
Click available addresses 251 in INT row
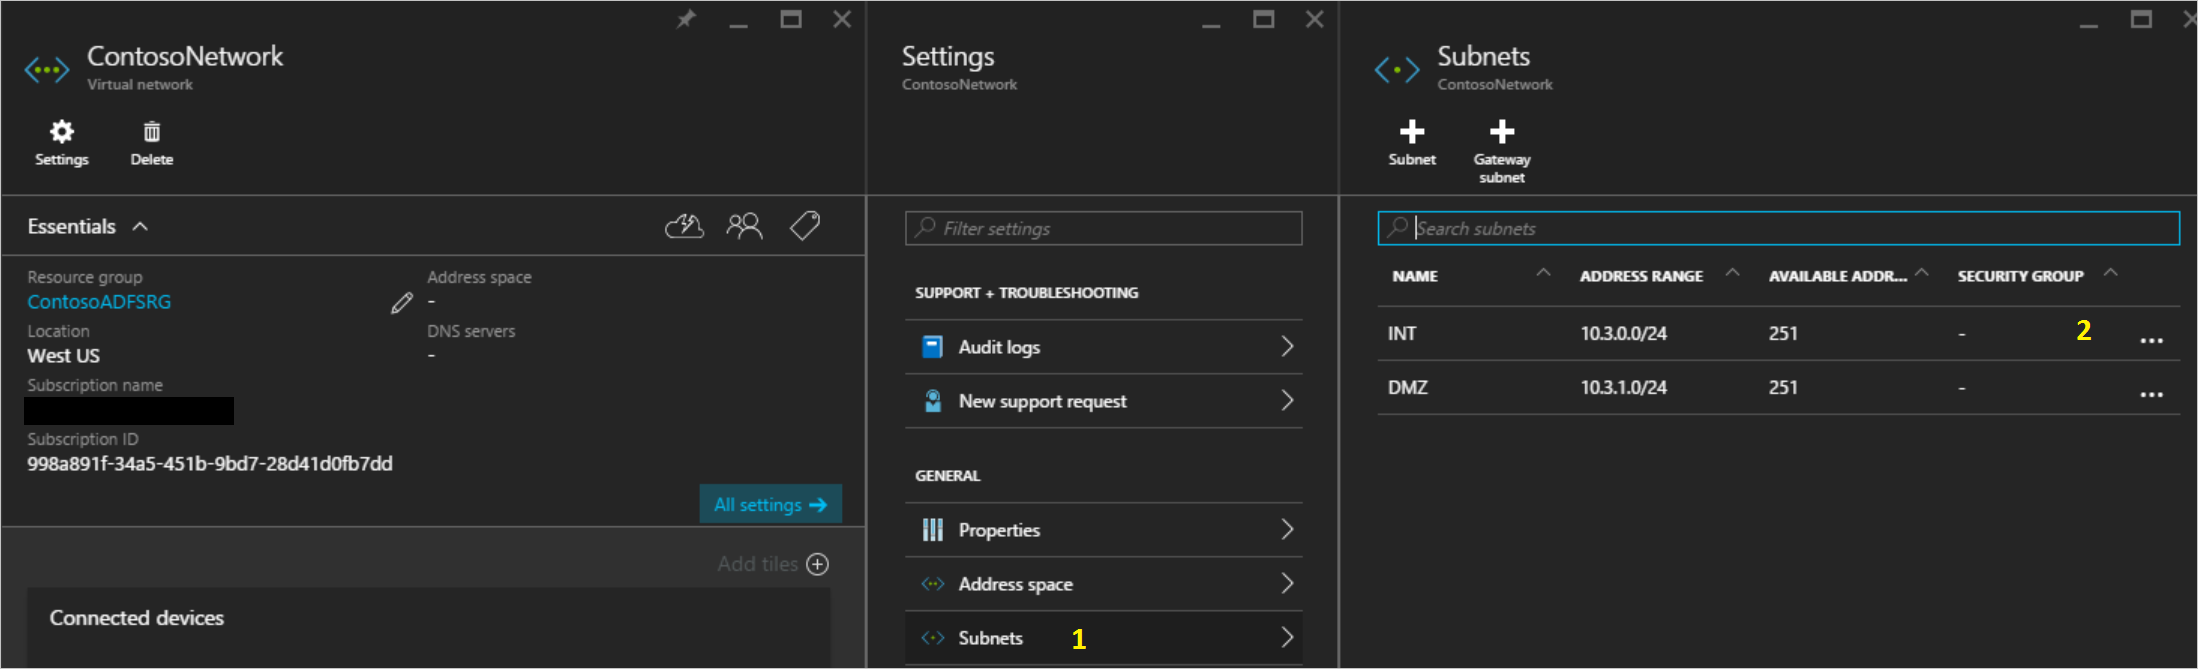(1783, 334)
